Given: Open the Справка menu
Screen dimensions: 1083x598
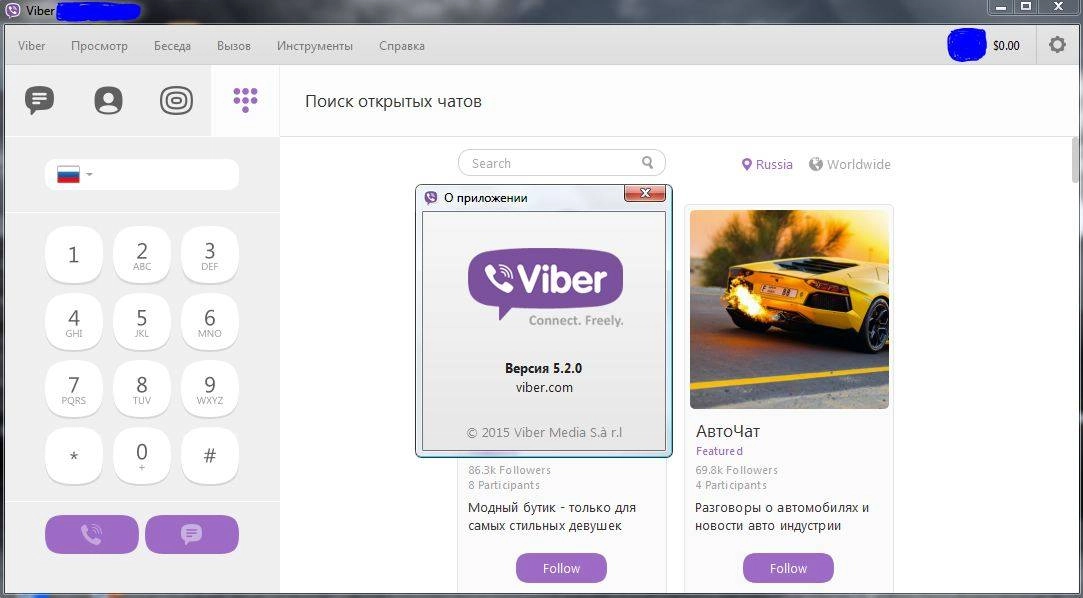Looking at the screenshot, I should click(402, 46).
